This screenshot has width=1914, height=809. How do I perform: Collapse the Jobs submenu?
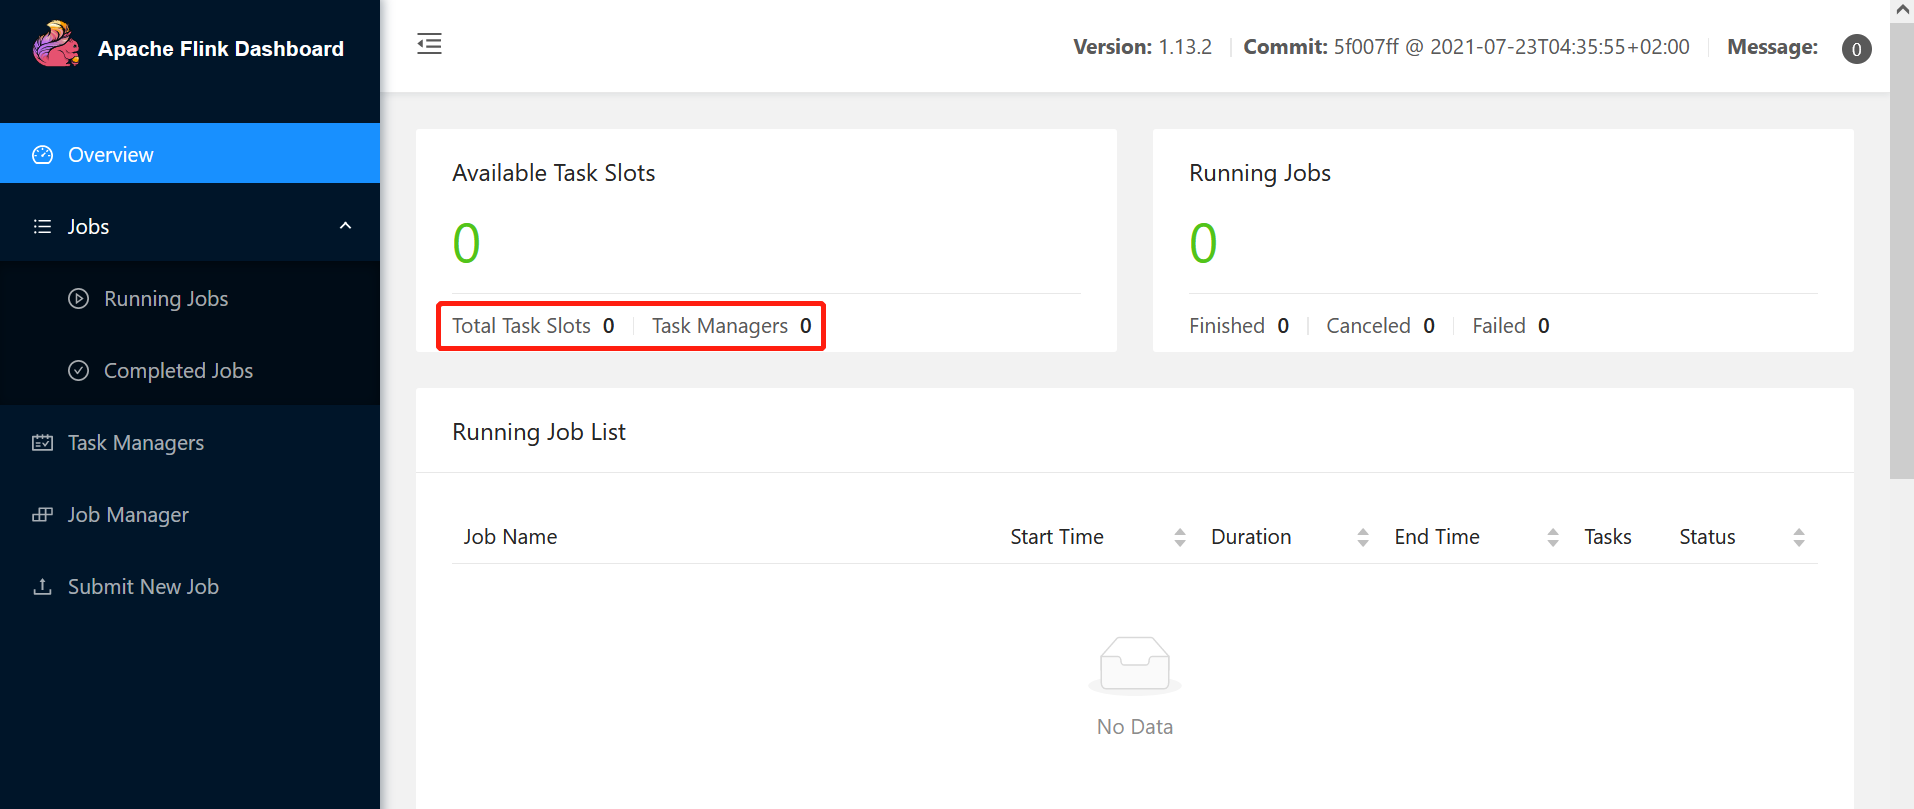(x=345, y=226)
